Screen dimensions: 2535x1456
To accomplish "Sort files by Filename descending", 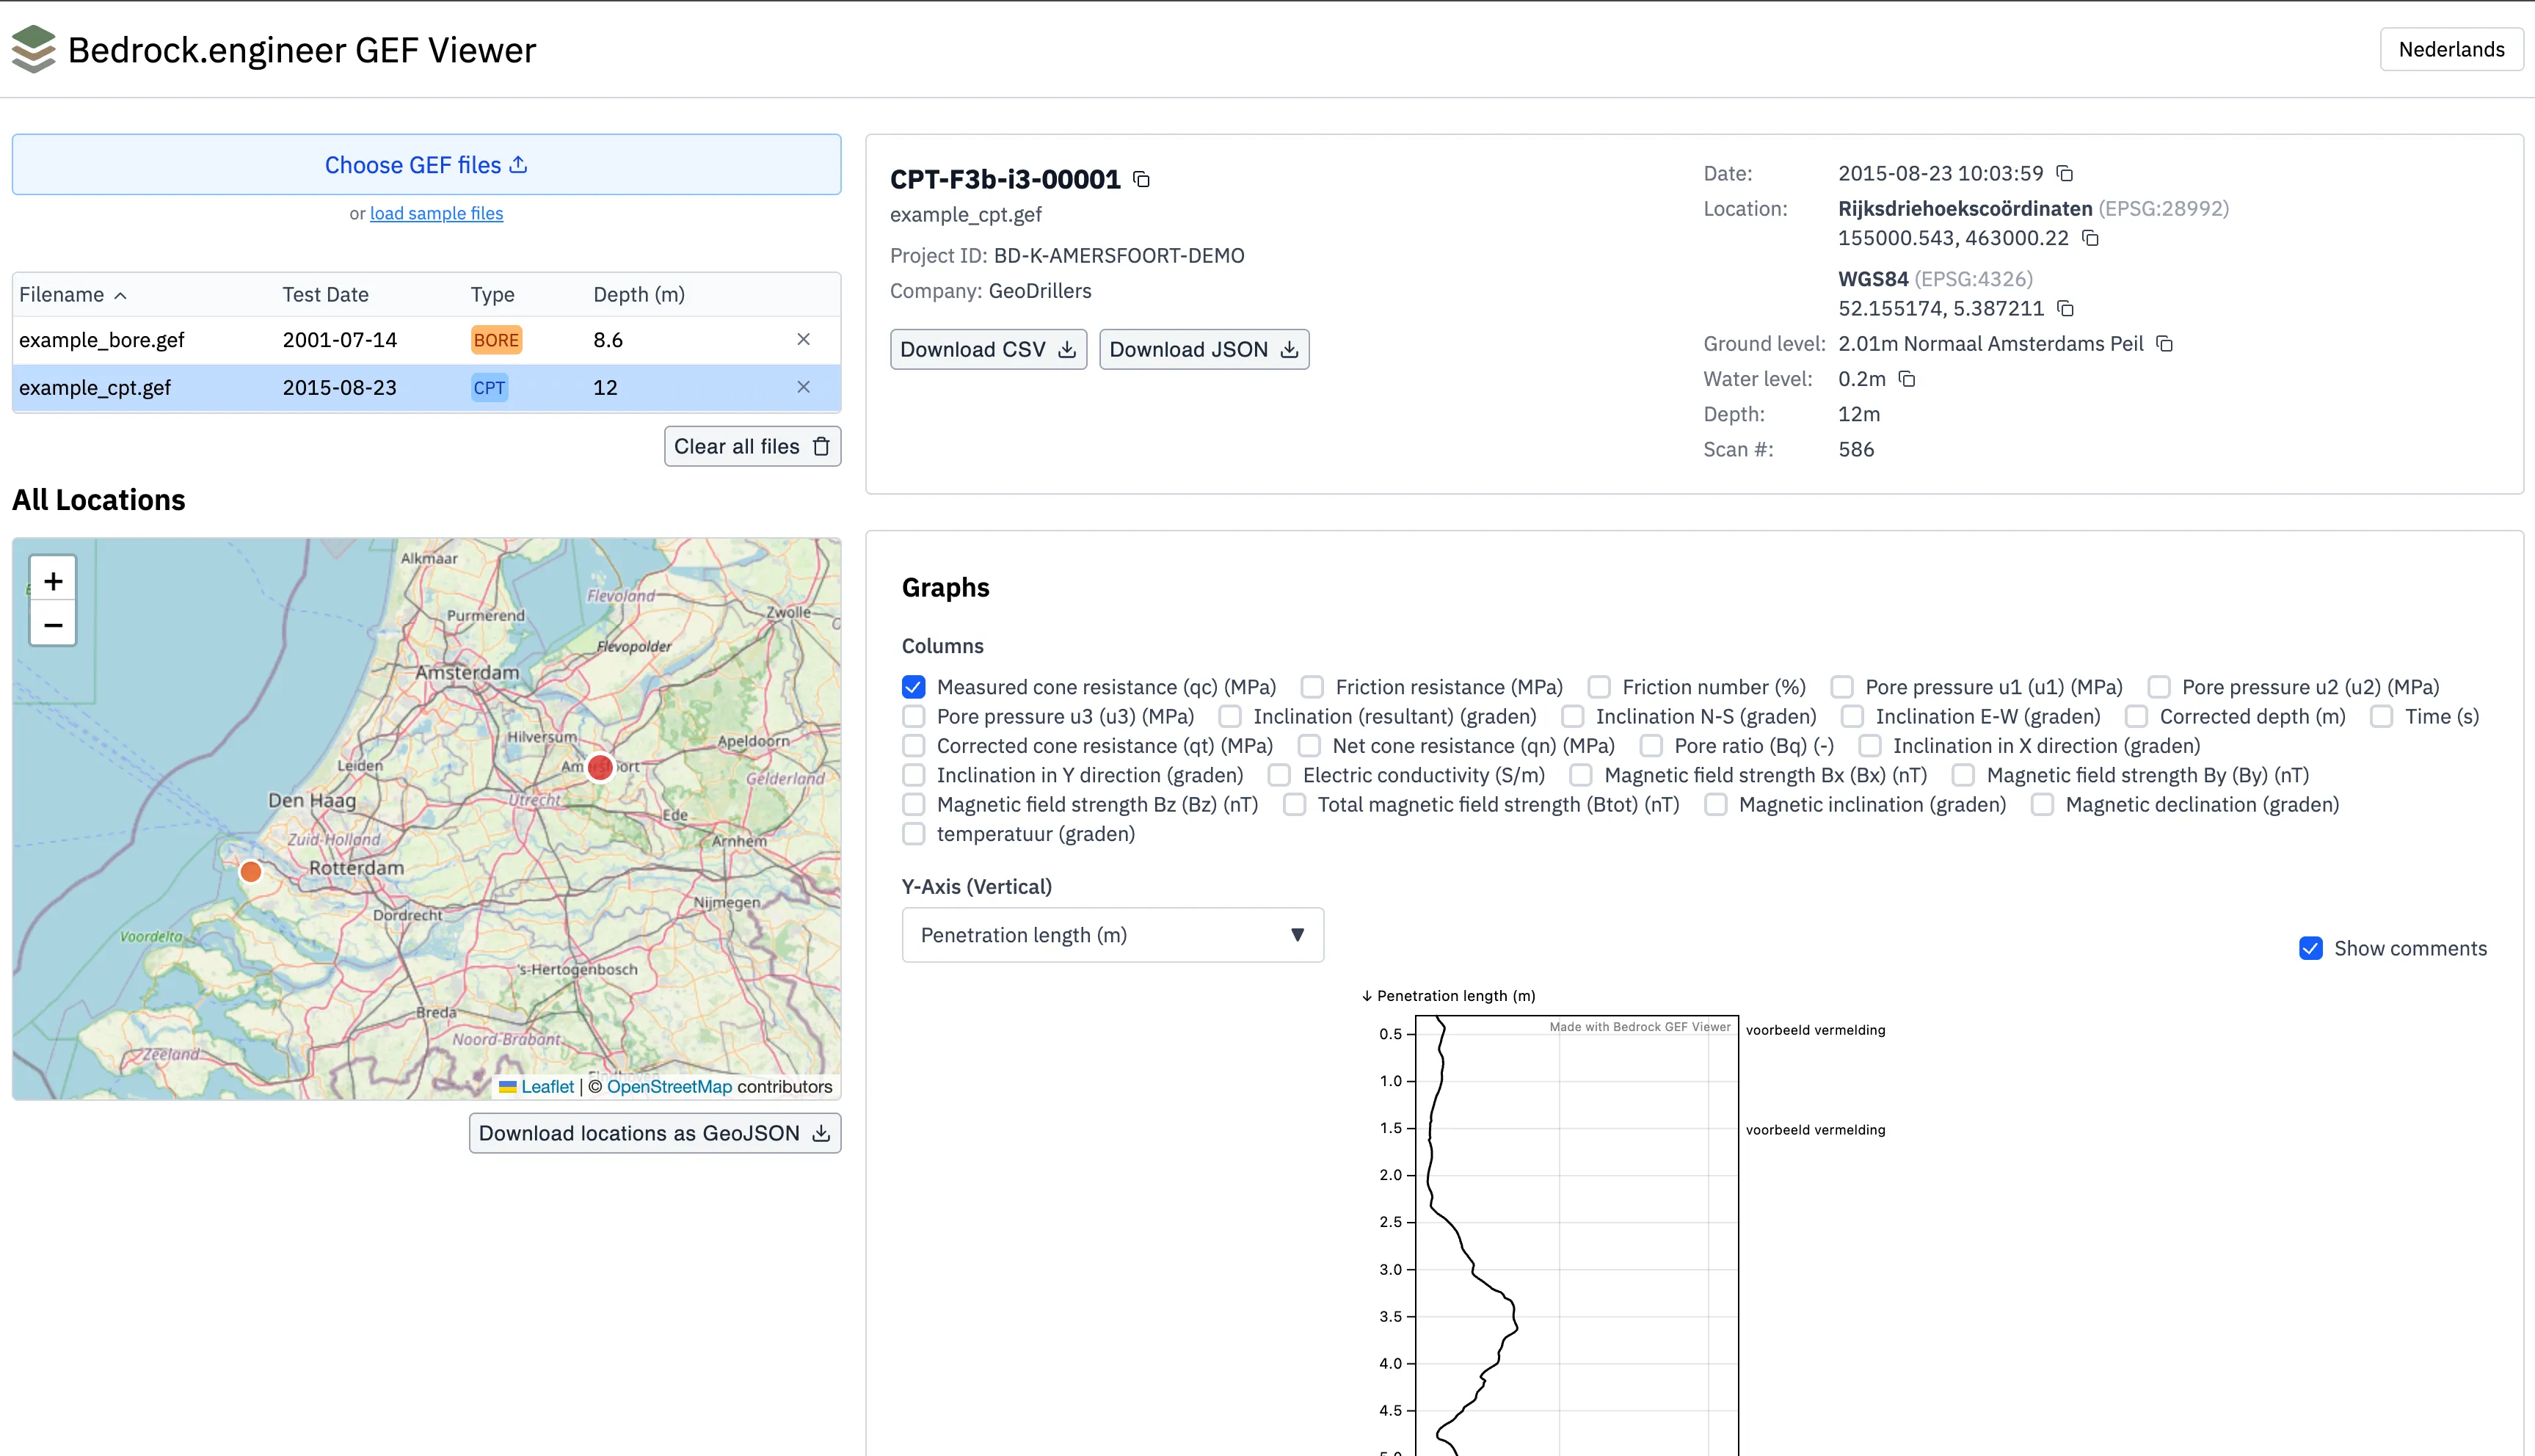I will [73, 294].
